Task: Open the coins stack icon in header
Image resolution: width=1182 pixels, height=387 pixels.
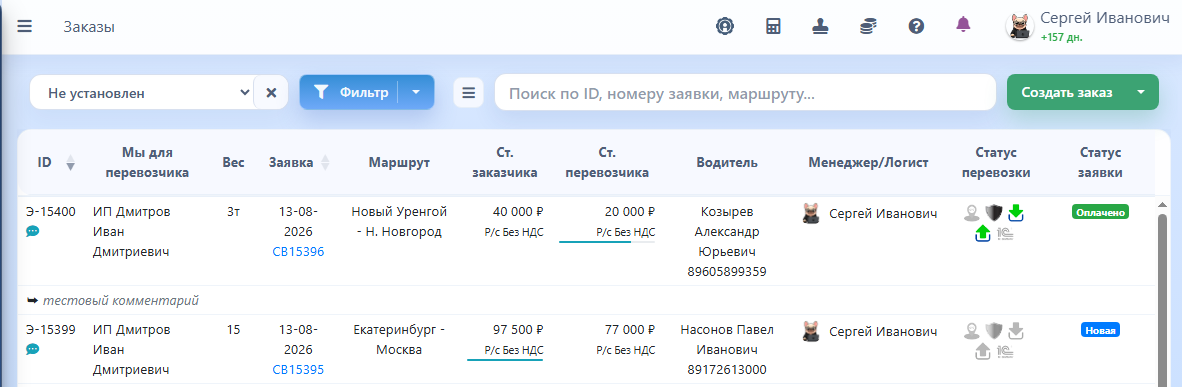Action: click(868, 26)
